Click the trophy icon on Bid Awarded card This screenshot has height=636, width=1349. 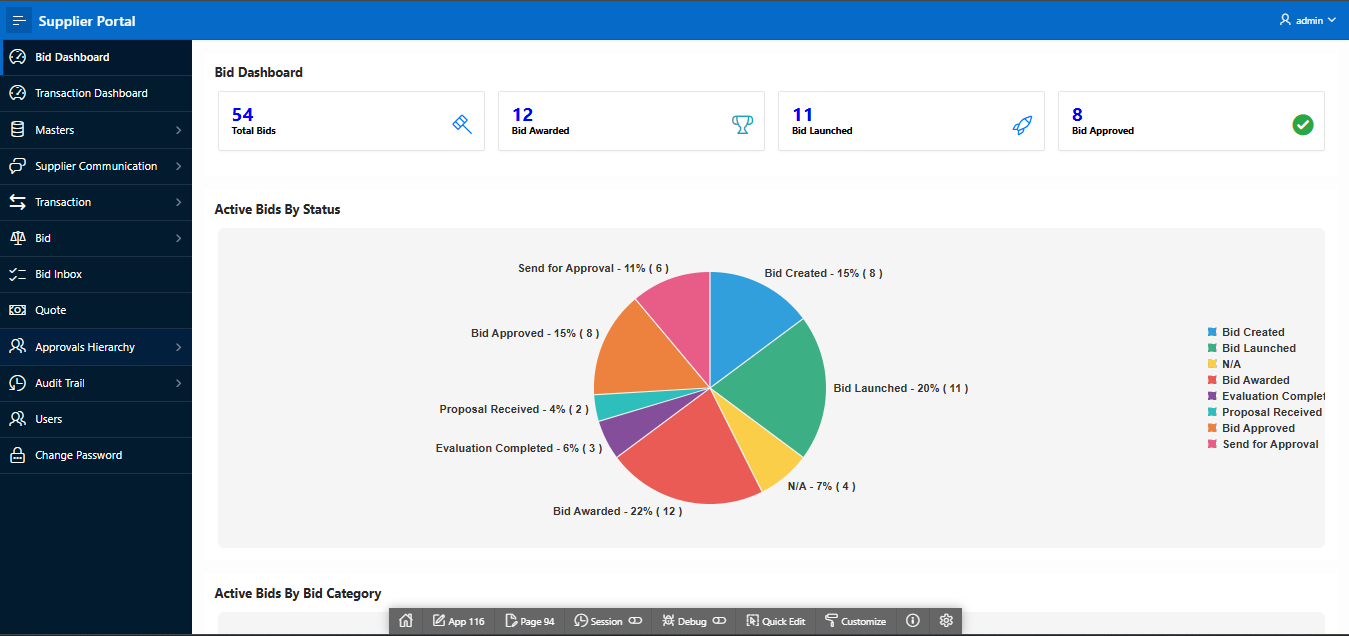[x=741, y=124]
